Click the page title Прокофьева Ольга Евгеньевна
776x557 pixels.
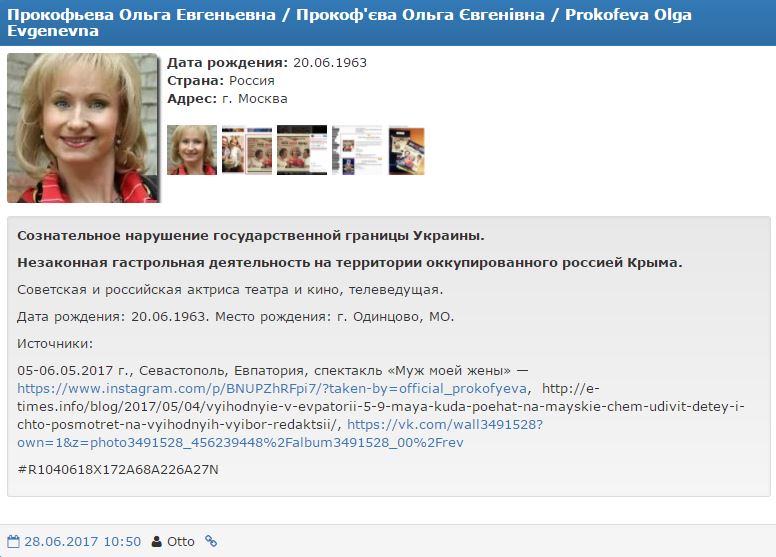(349, 22)
